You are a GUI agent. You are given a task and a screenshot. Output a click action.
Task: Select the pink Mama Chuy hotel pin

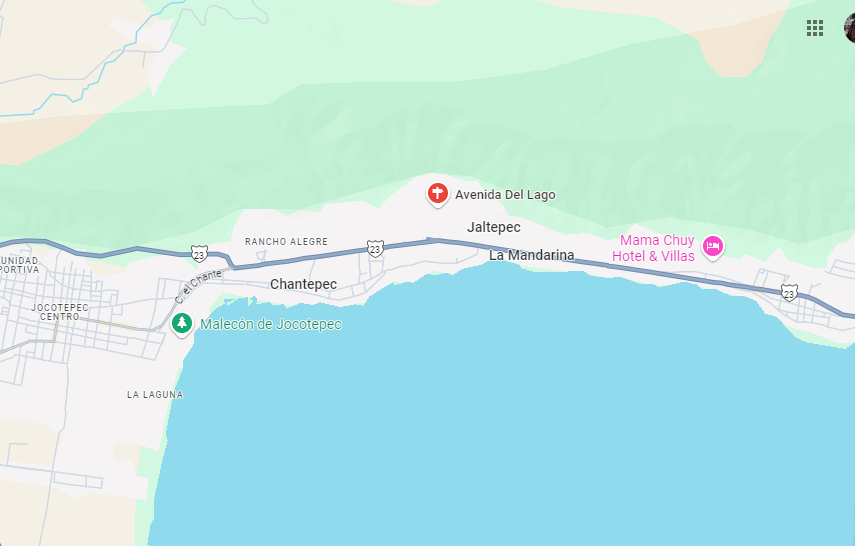click(x=712, y=247)
